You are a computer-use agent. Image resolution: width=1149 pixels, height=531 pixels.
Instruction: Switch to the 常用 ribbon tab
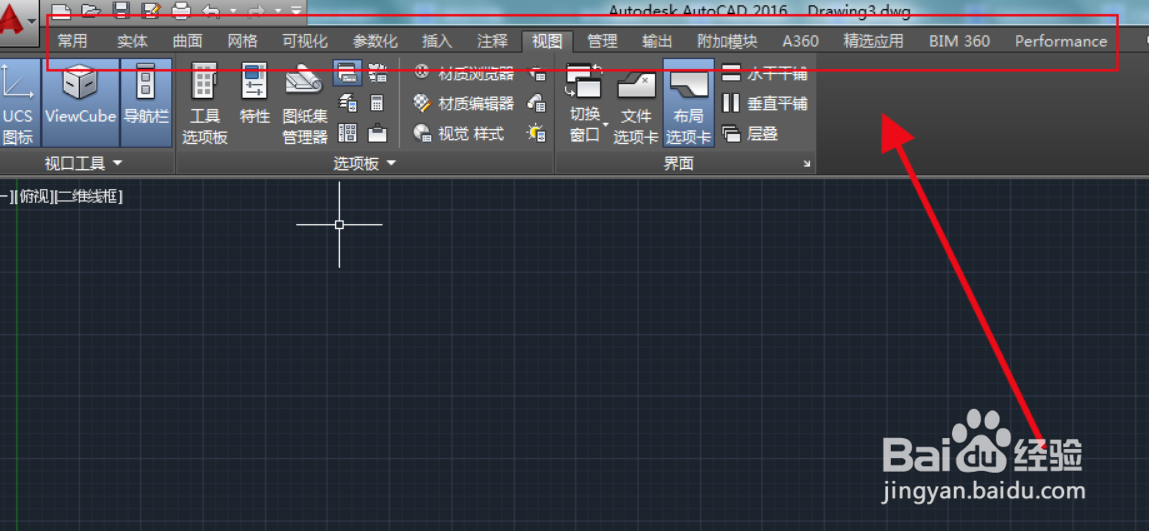(72, 41)
